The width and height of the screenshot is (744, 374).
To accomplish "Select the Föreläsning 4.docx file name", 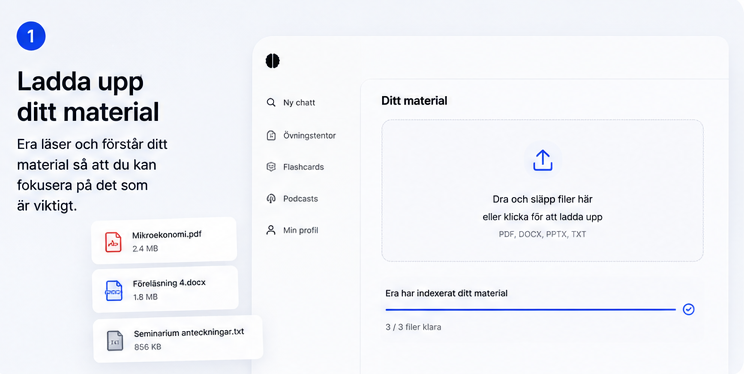I will pos(169,283).
